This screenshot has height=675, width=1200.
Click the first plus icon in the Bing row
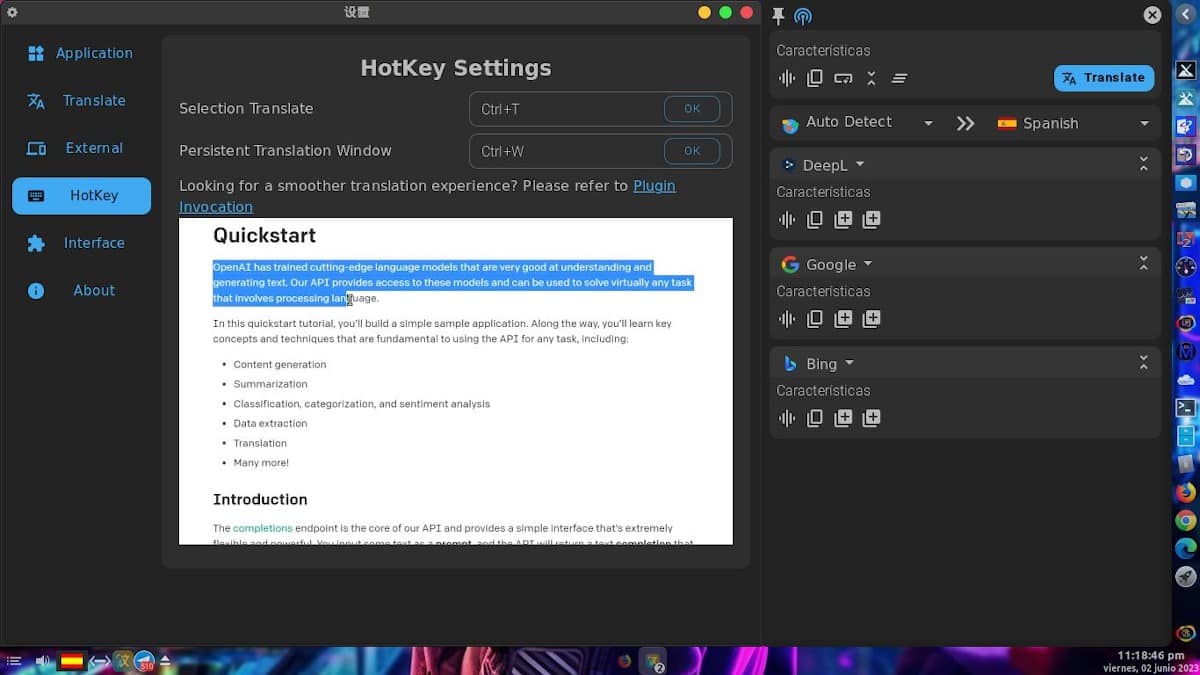(843, 419)
